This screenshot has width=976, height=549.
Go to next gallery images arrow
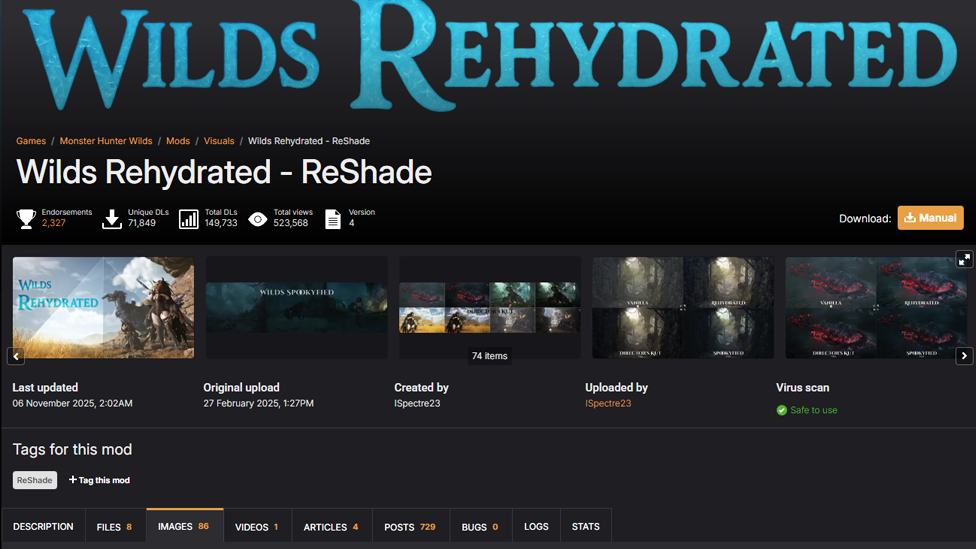point(964,356)
